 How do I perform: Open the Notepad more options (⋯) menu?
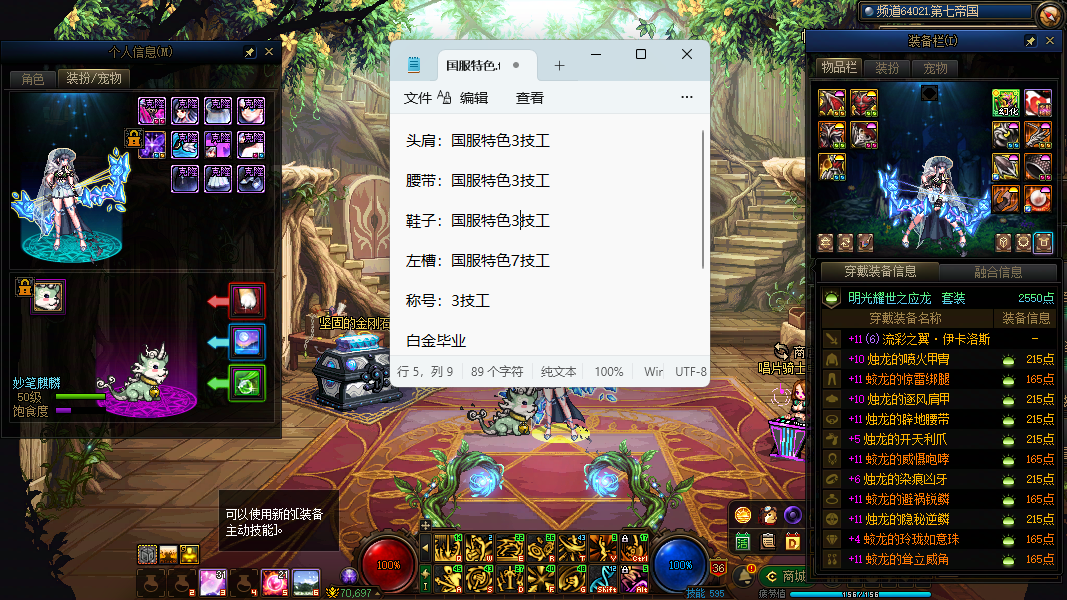686,98
